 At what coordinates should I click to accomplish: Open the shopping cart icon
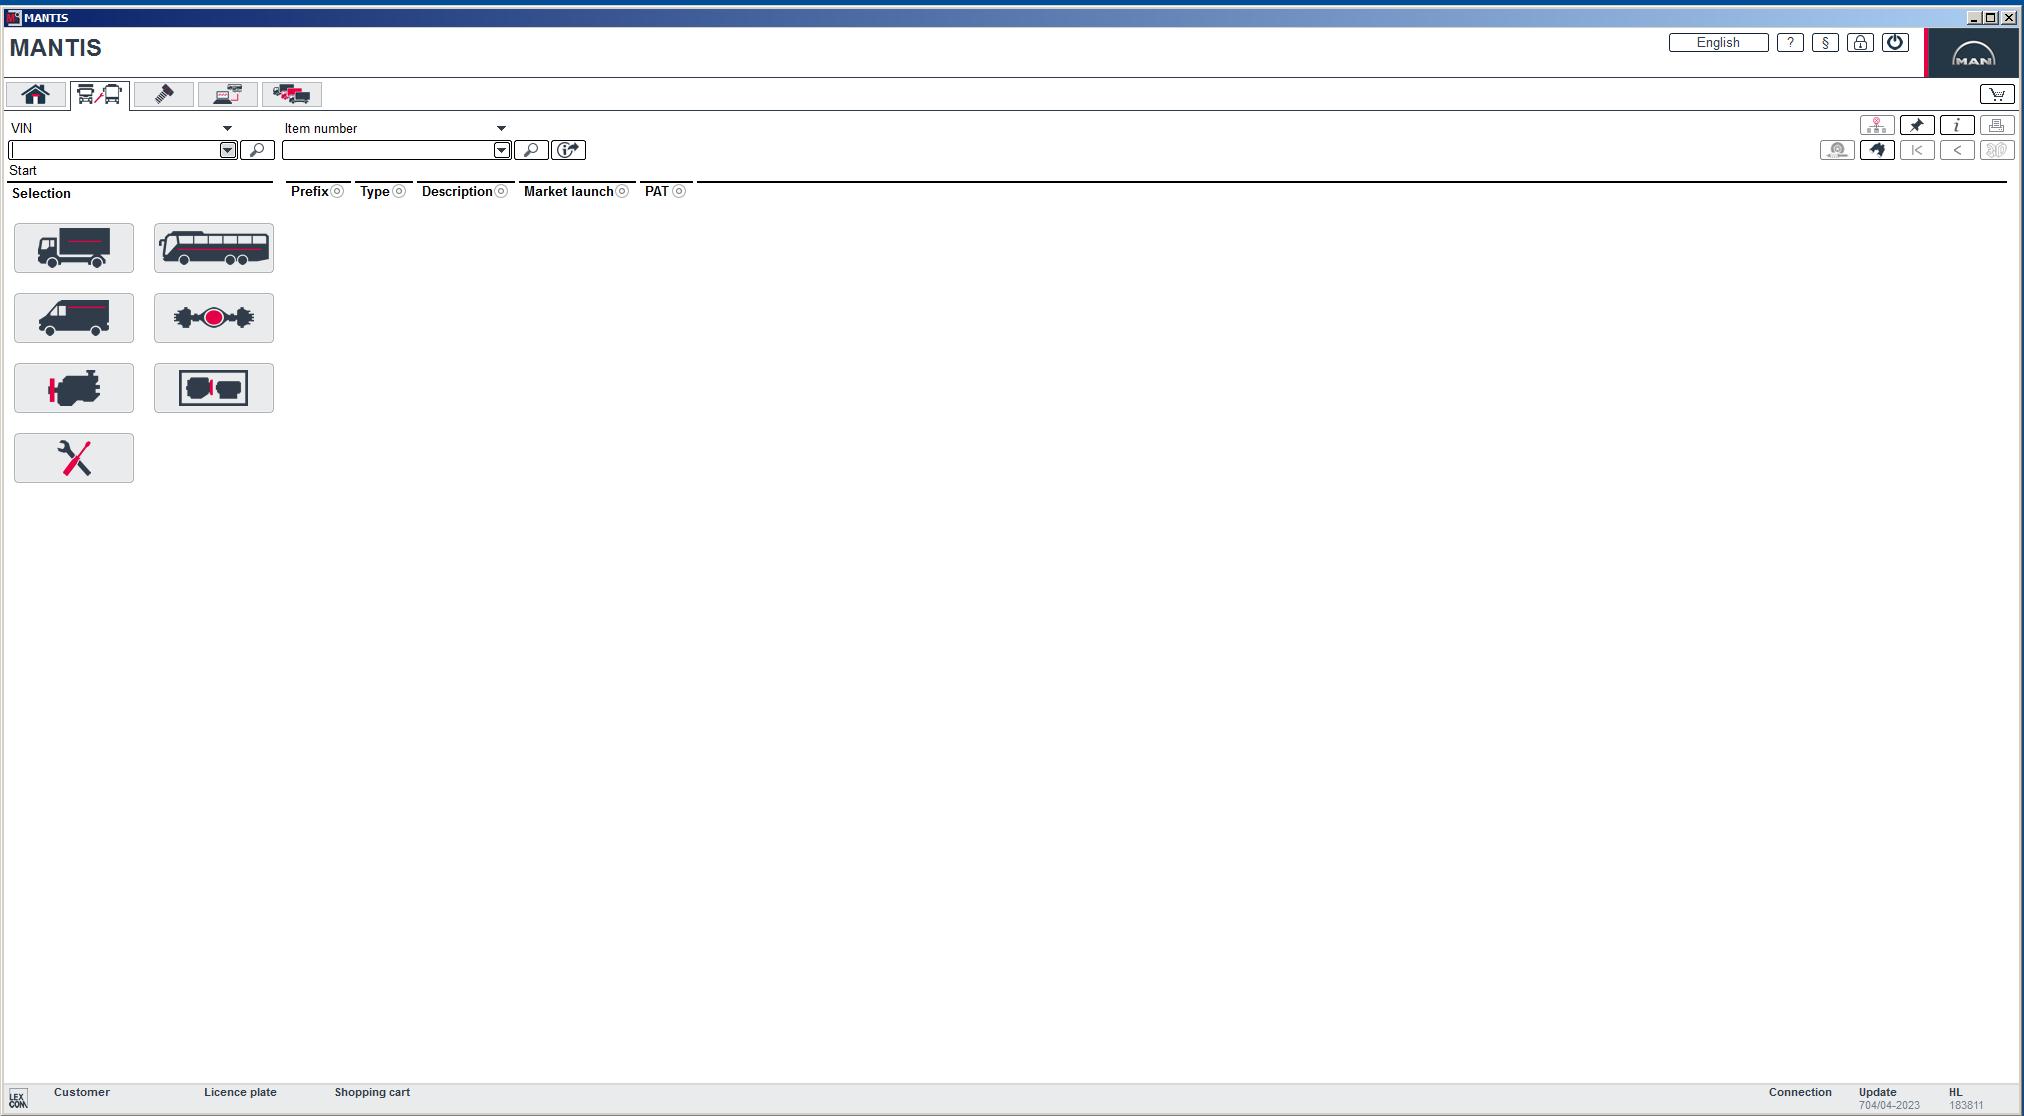1996,93
